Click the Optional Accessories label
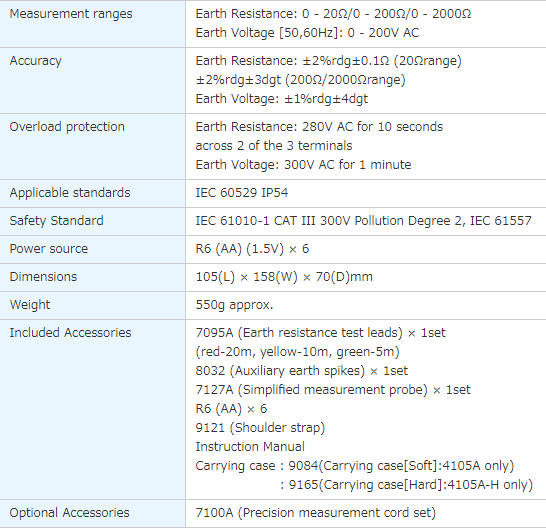The image size is (546, 530). pos(69,513)
